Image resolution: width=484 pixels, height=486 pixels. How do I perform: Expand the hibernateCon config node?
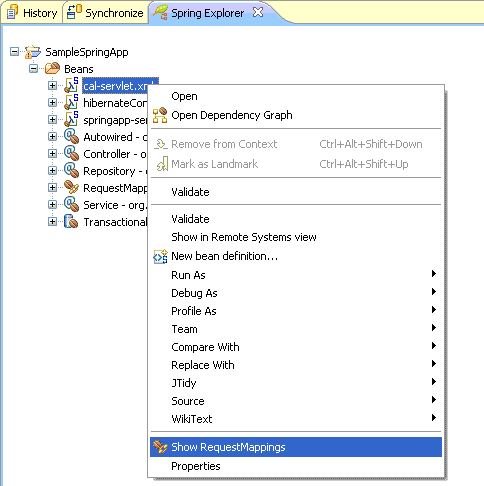point(52,103)
